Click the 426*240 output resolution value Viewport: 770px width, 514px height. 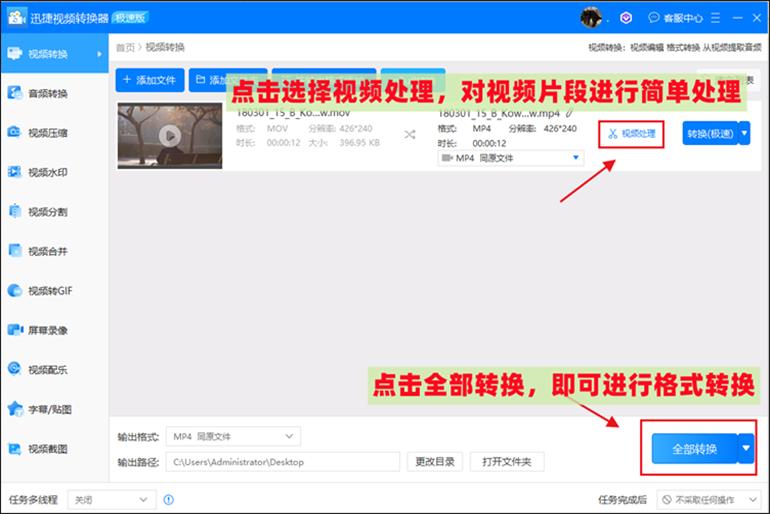click(x=560, y=129)
